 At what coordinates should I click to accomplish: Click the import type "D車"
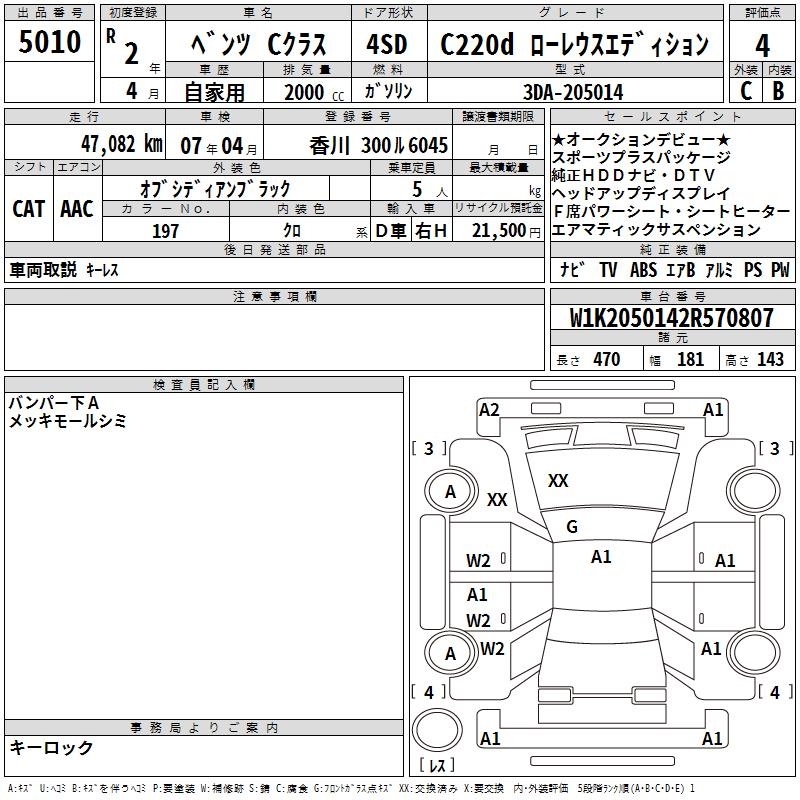pos(391,231)
